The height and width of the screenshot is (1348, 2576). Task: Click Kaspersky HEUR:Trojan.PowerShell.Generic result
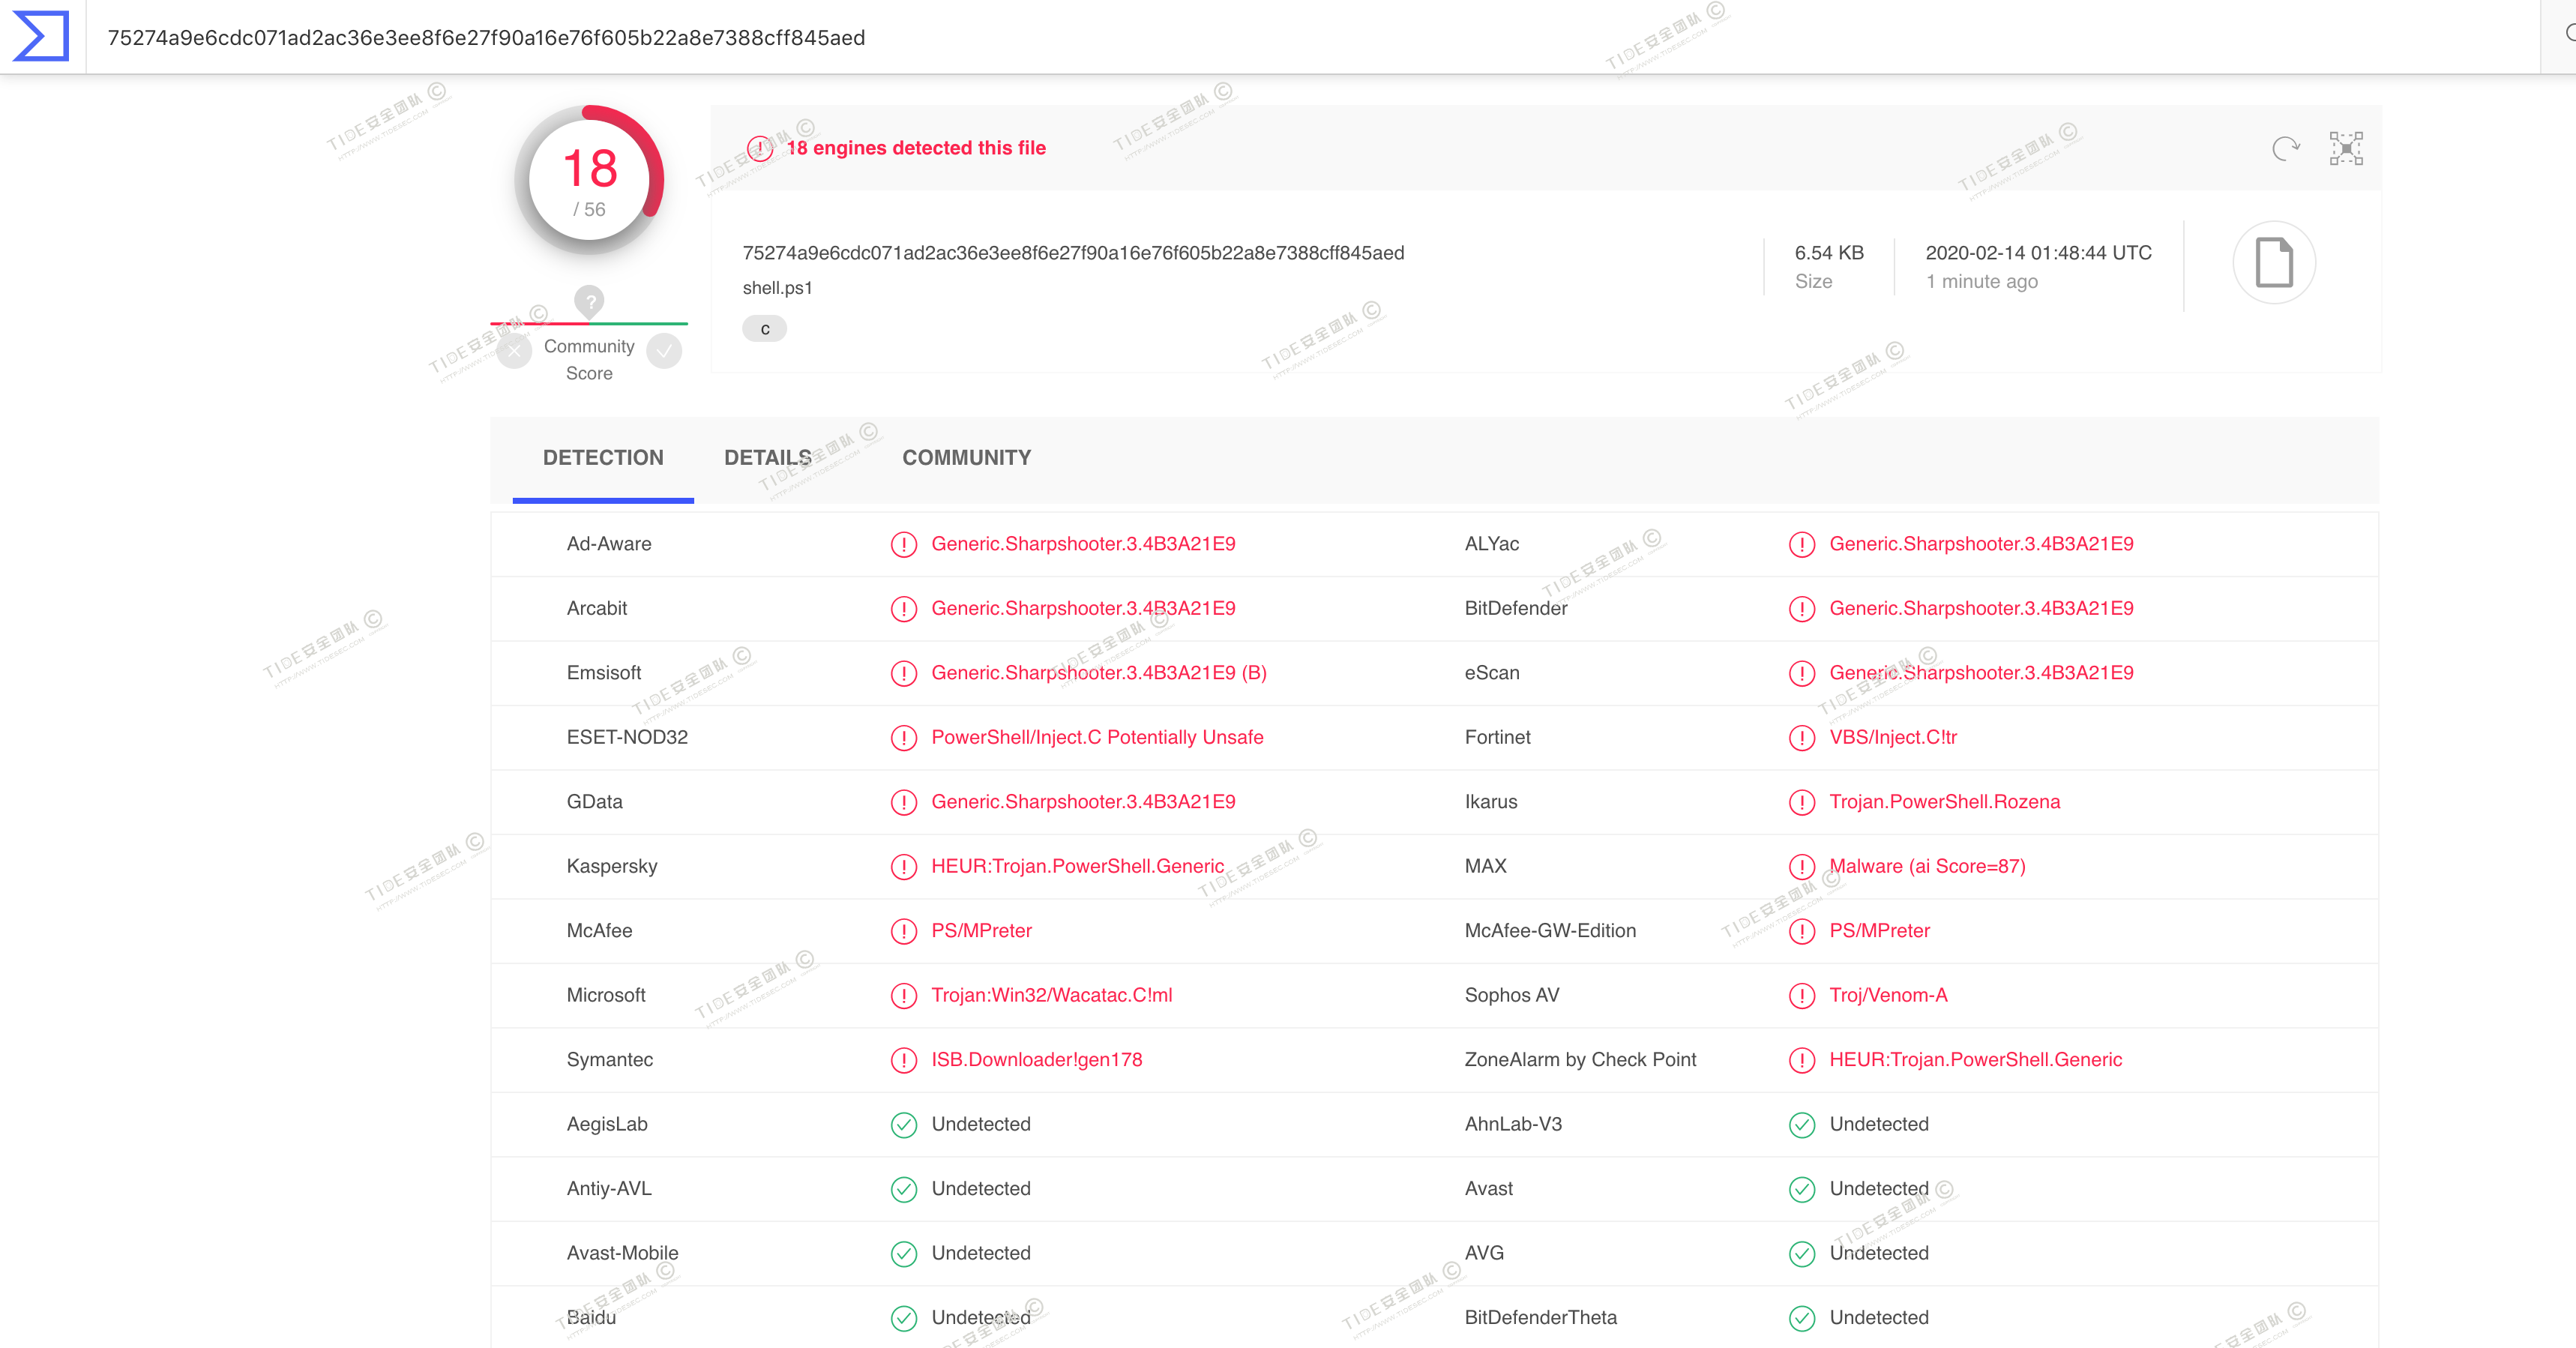click(1077, 866)
